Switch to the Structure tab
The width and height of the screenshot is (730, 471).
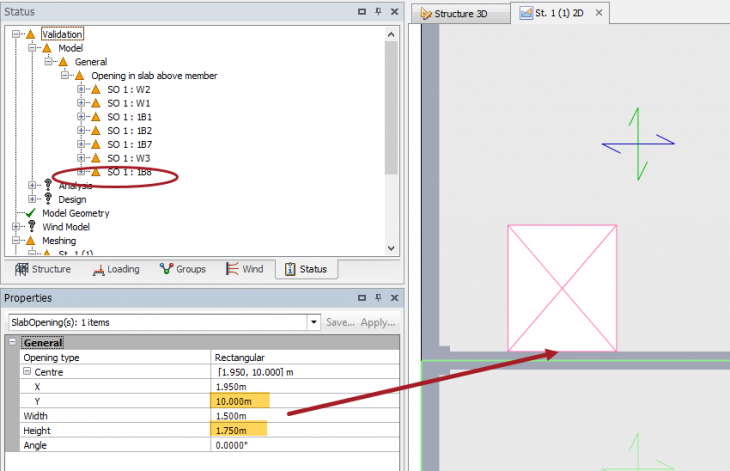42,269
